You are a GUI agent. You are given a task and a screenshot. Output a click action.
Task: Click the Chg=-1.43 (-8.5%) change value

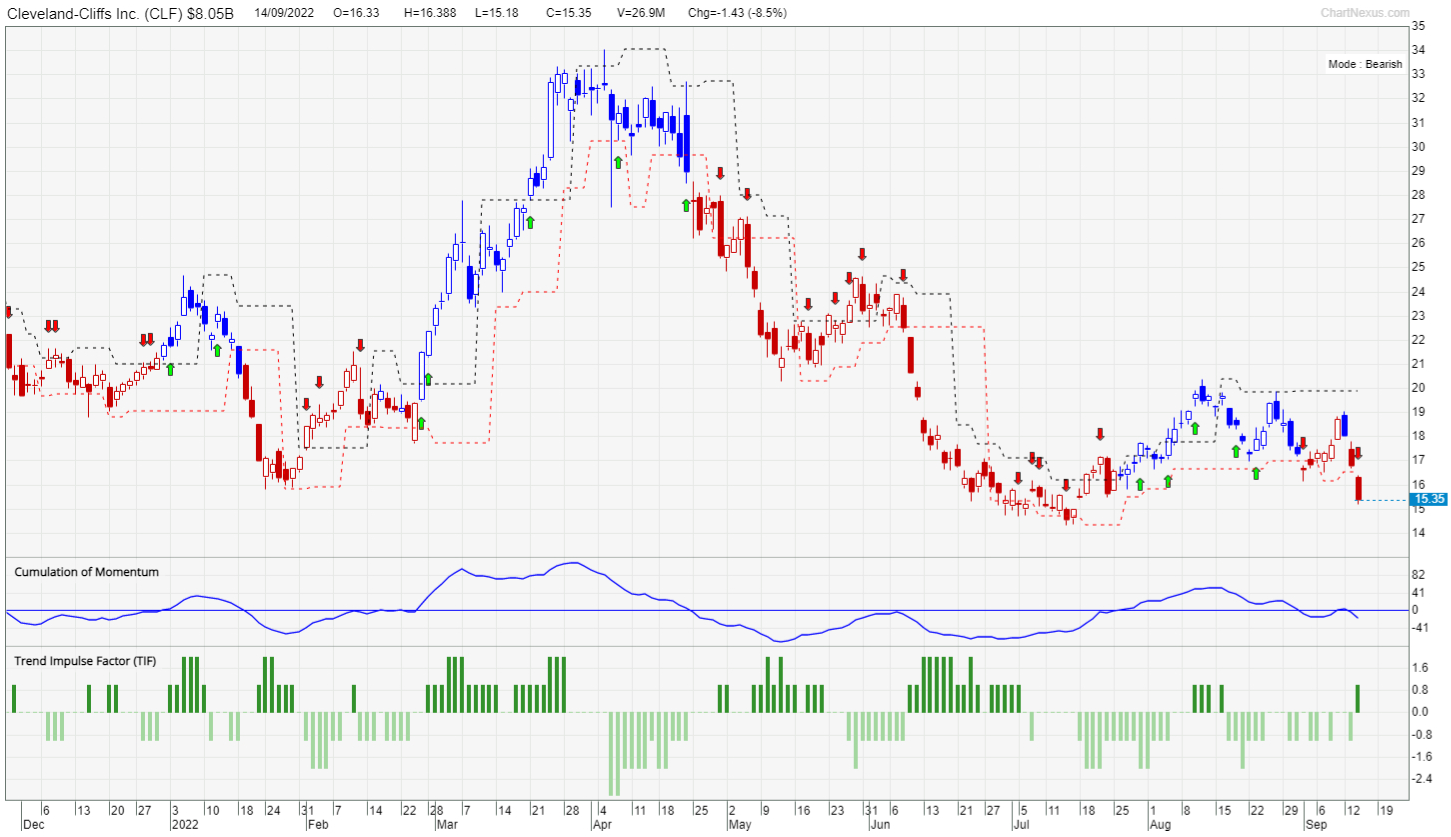pos(738,13)
